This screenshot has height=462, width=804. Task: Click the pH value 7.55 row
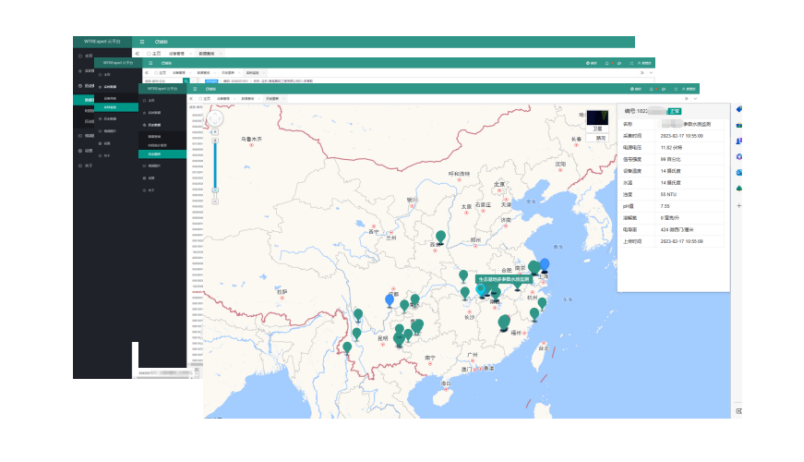pyautogui.click(x=673, y=206)
